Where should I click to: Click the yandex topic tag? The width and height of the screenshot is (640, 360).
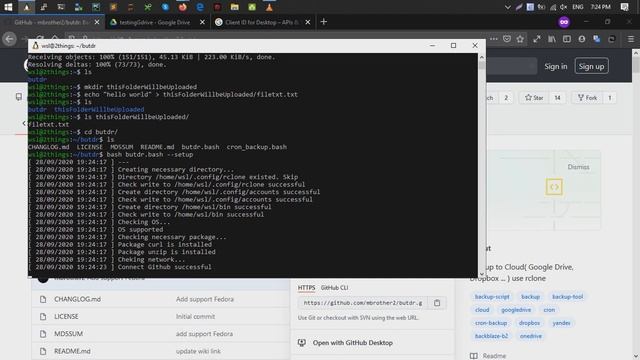(561, 323)
